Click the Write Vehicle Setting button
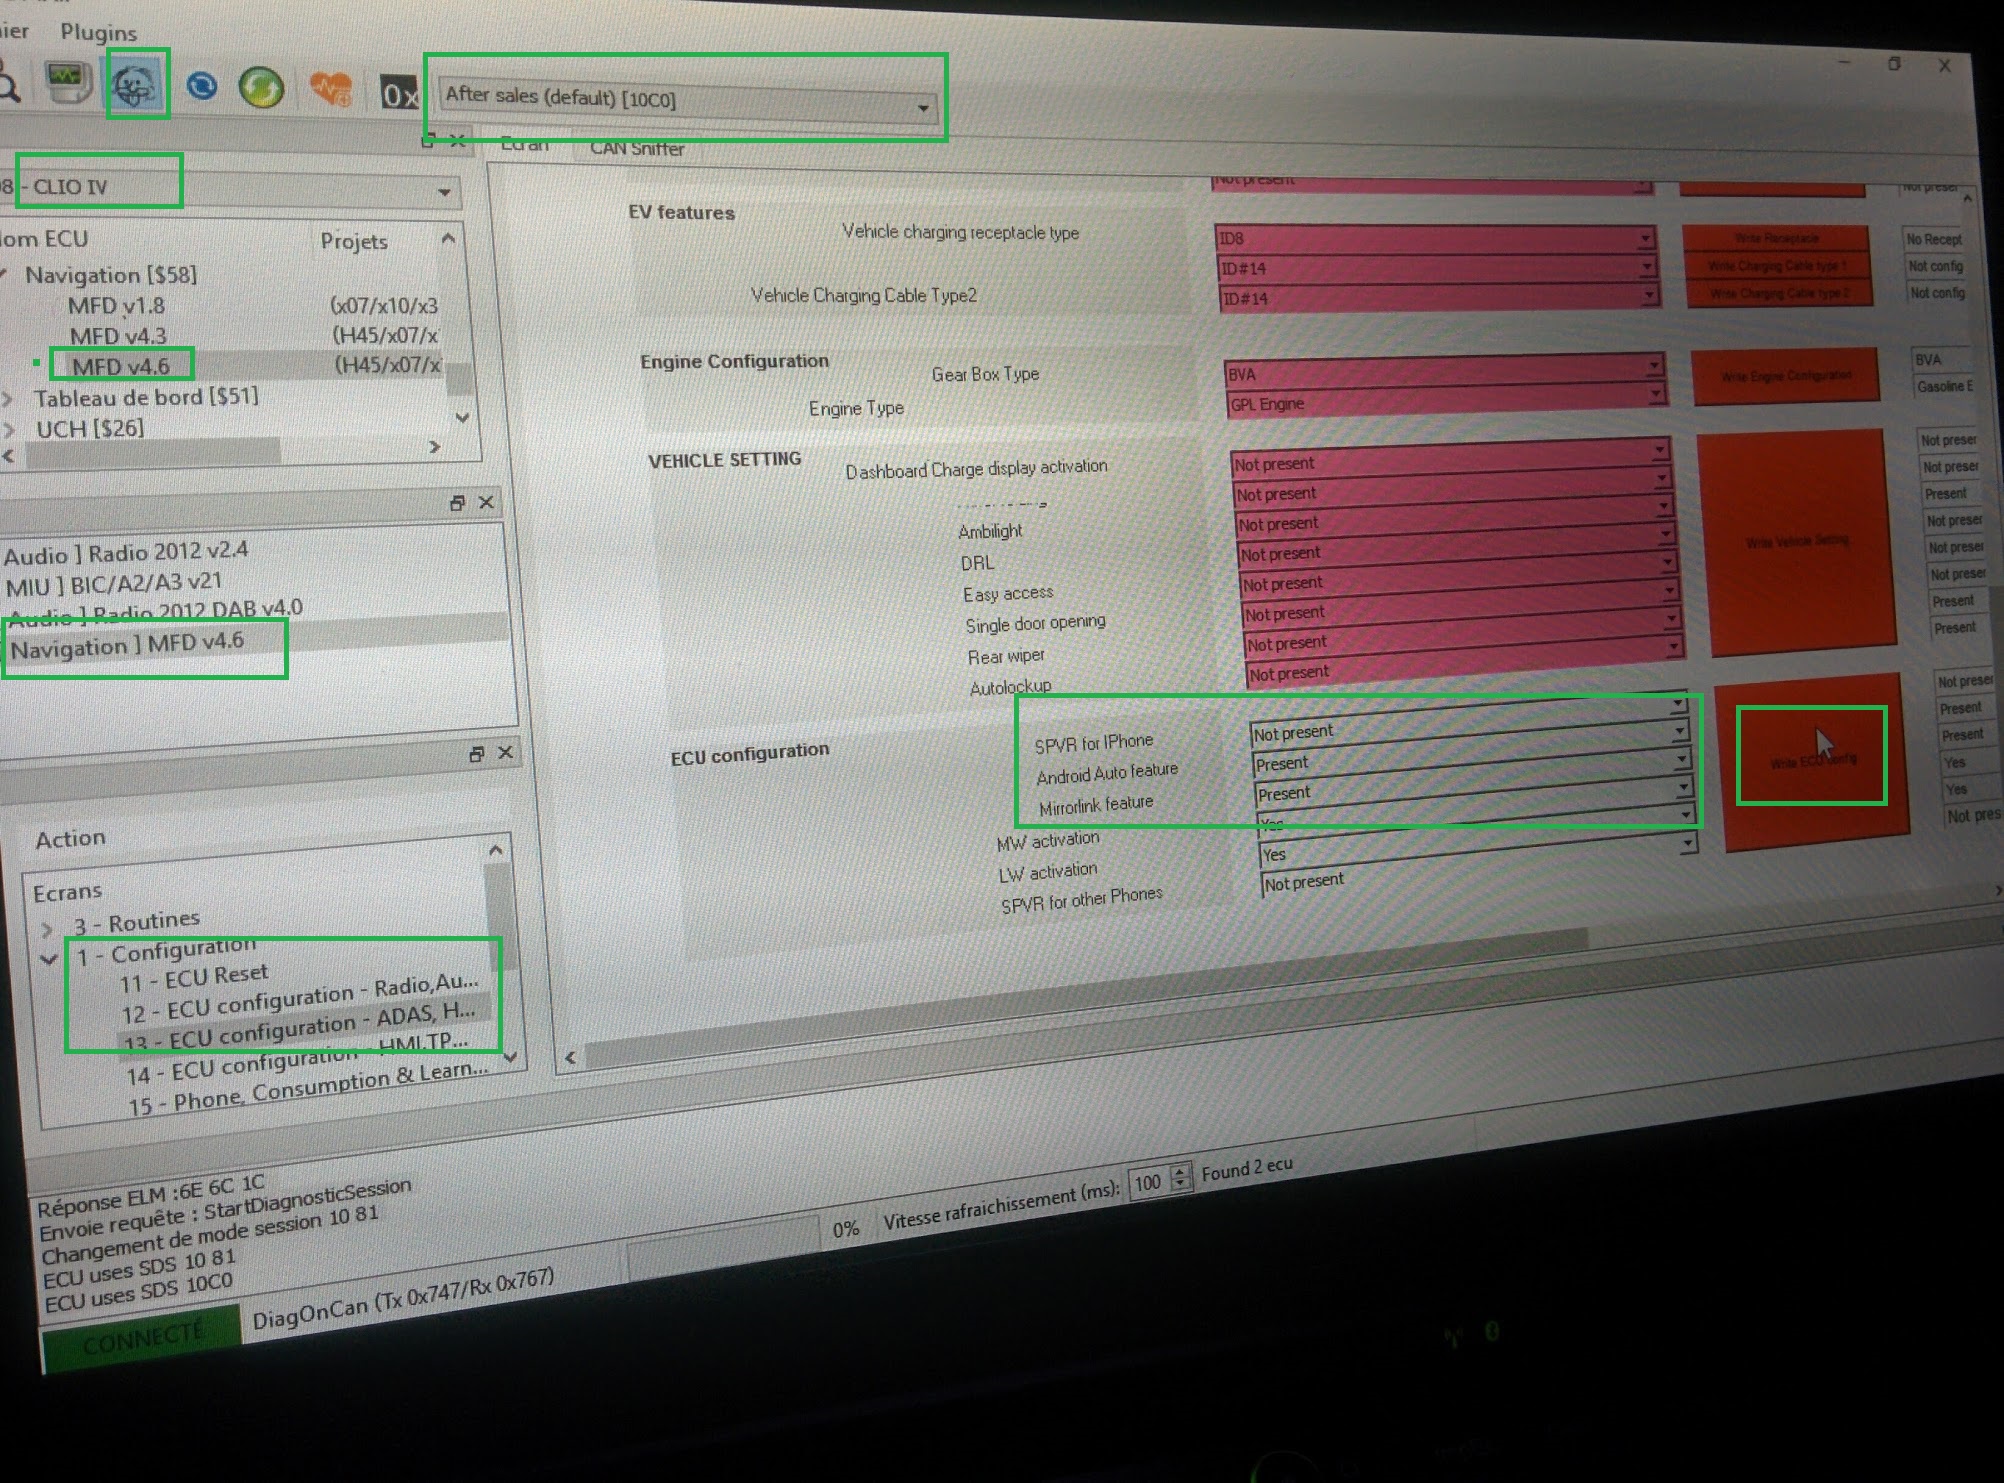 1797,541
